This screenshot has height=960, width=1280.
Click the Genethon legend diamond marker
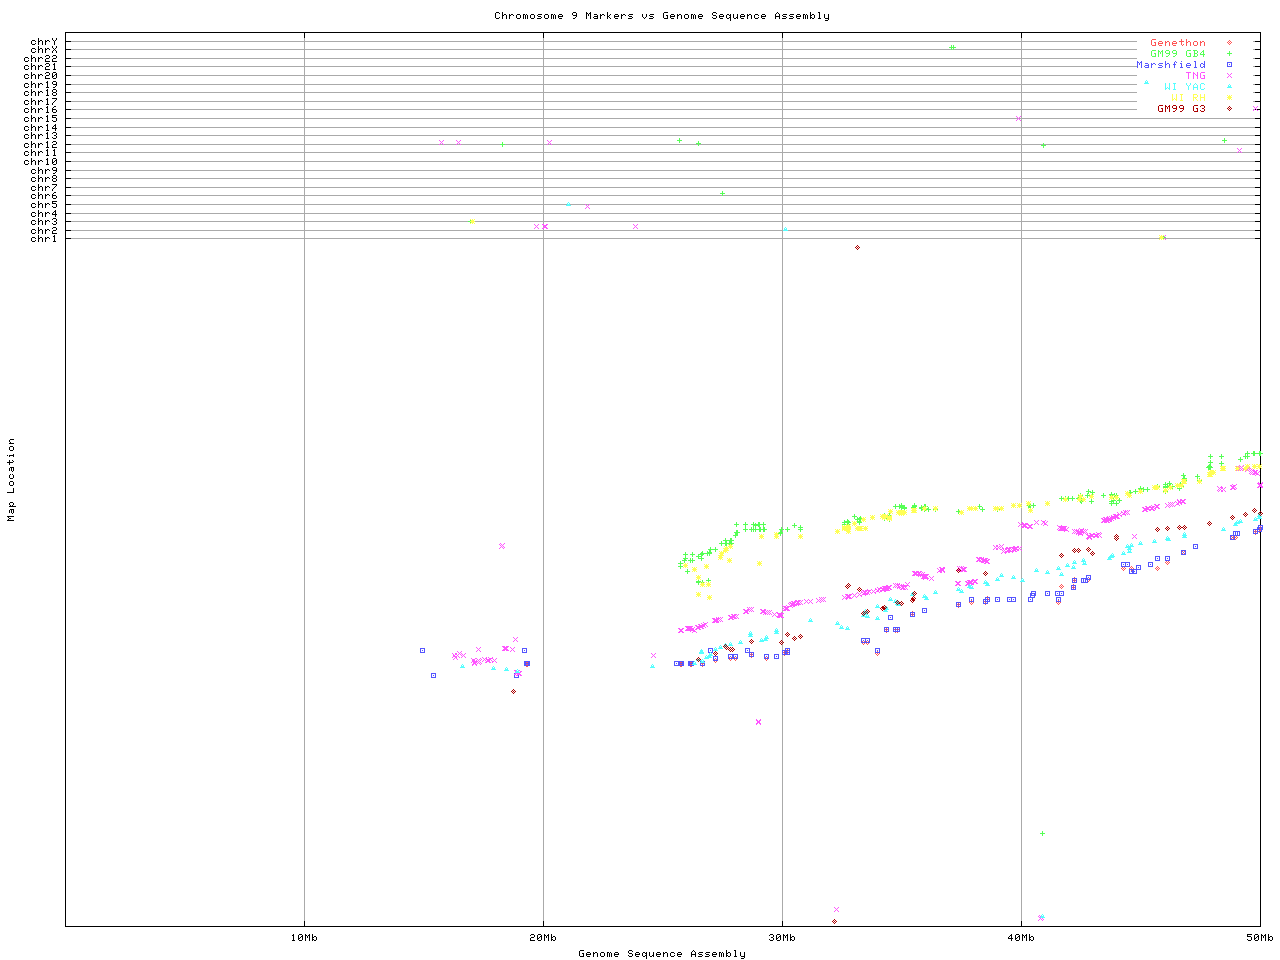click(x=1229, y=43)
